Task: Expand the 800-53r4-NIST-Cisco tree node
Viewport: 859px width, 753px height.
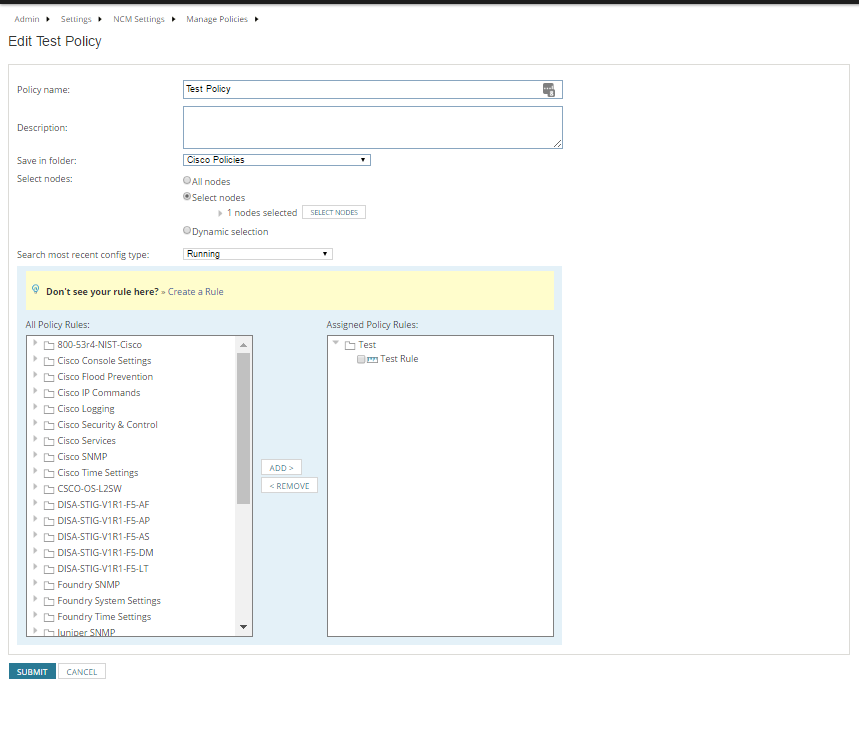Action: (35, 343)
